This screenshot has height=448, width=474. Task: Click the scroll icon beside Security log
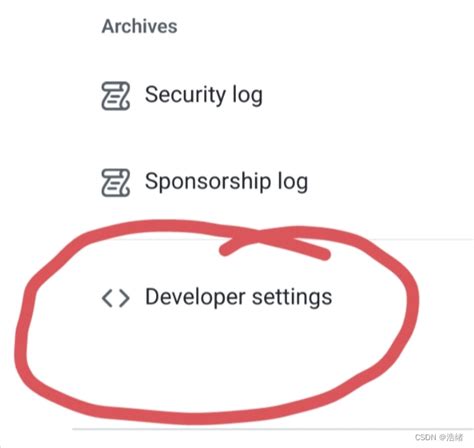click(115, 96)
